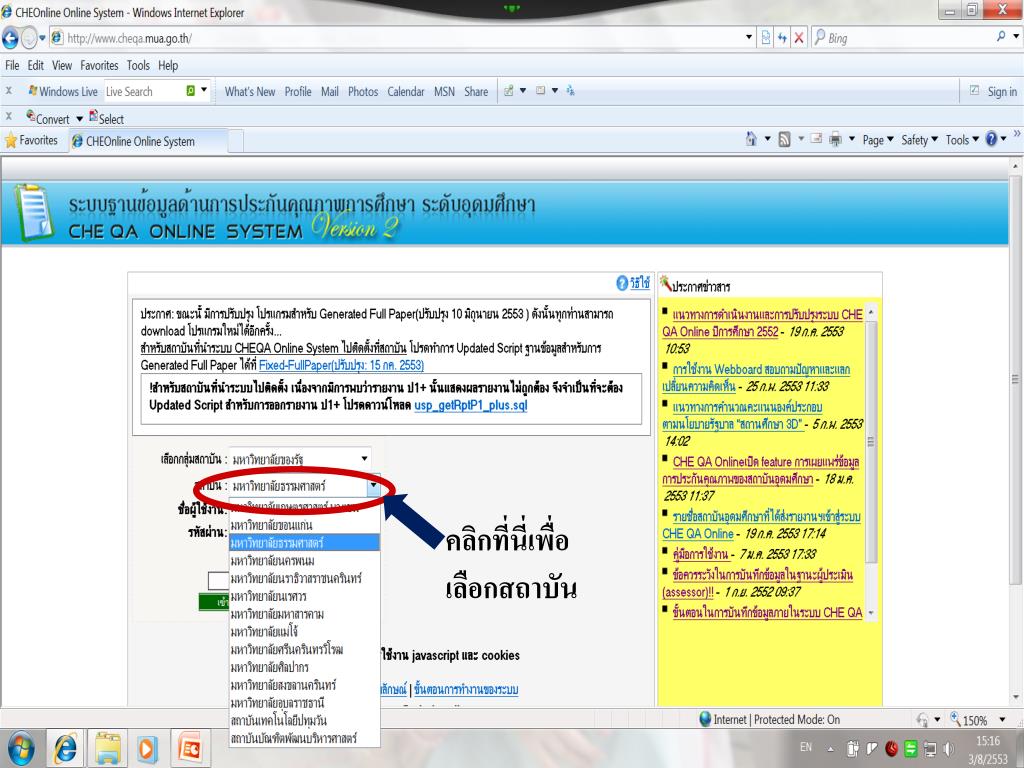Click the browser Forward arrow button
The height and width of the screenshot is (768, 1024).
[29, 38]
